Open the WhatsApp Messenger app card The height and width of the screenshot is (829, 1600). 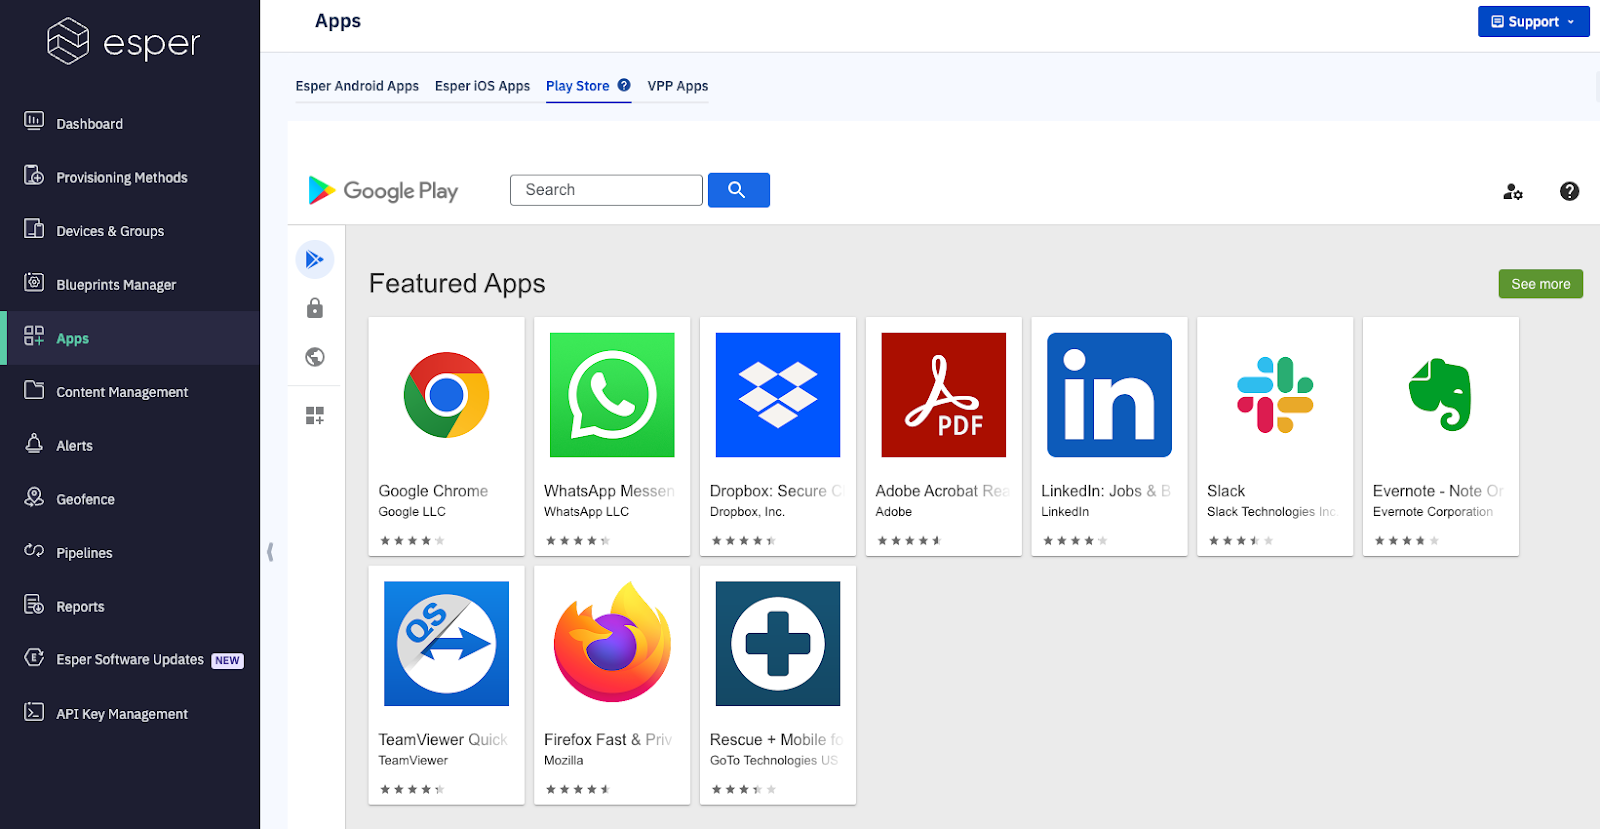pyautogui.click(x=612, y=436)
